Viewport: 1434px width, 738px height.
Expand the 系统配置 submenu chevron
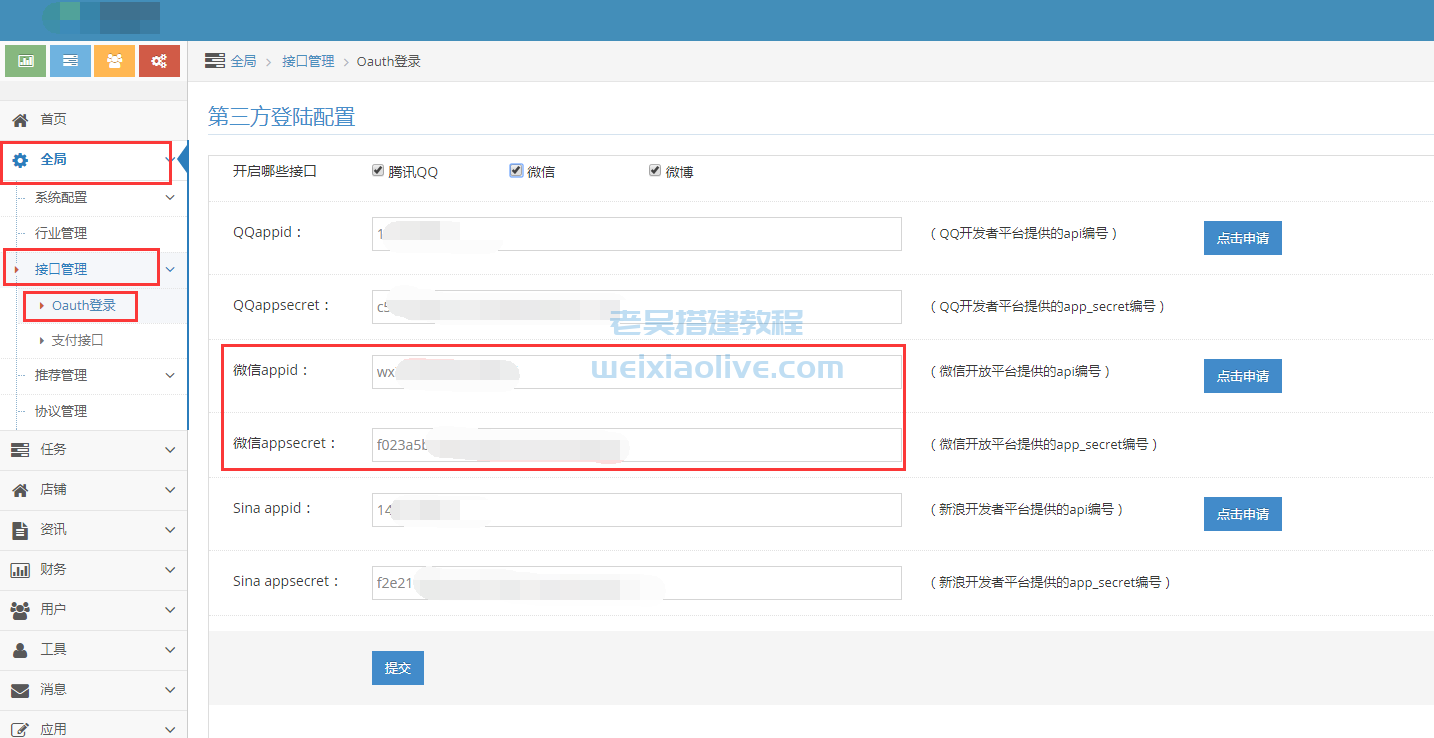tap(170, 198)
